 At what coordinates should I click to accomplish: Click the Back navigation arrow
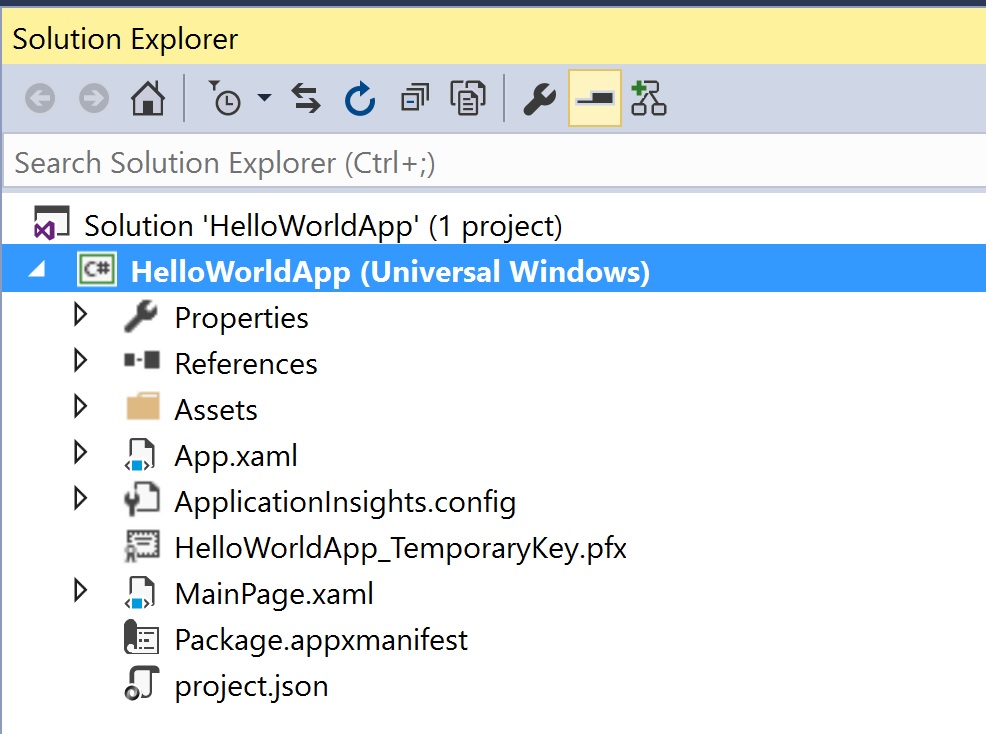tap(40, 98)
